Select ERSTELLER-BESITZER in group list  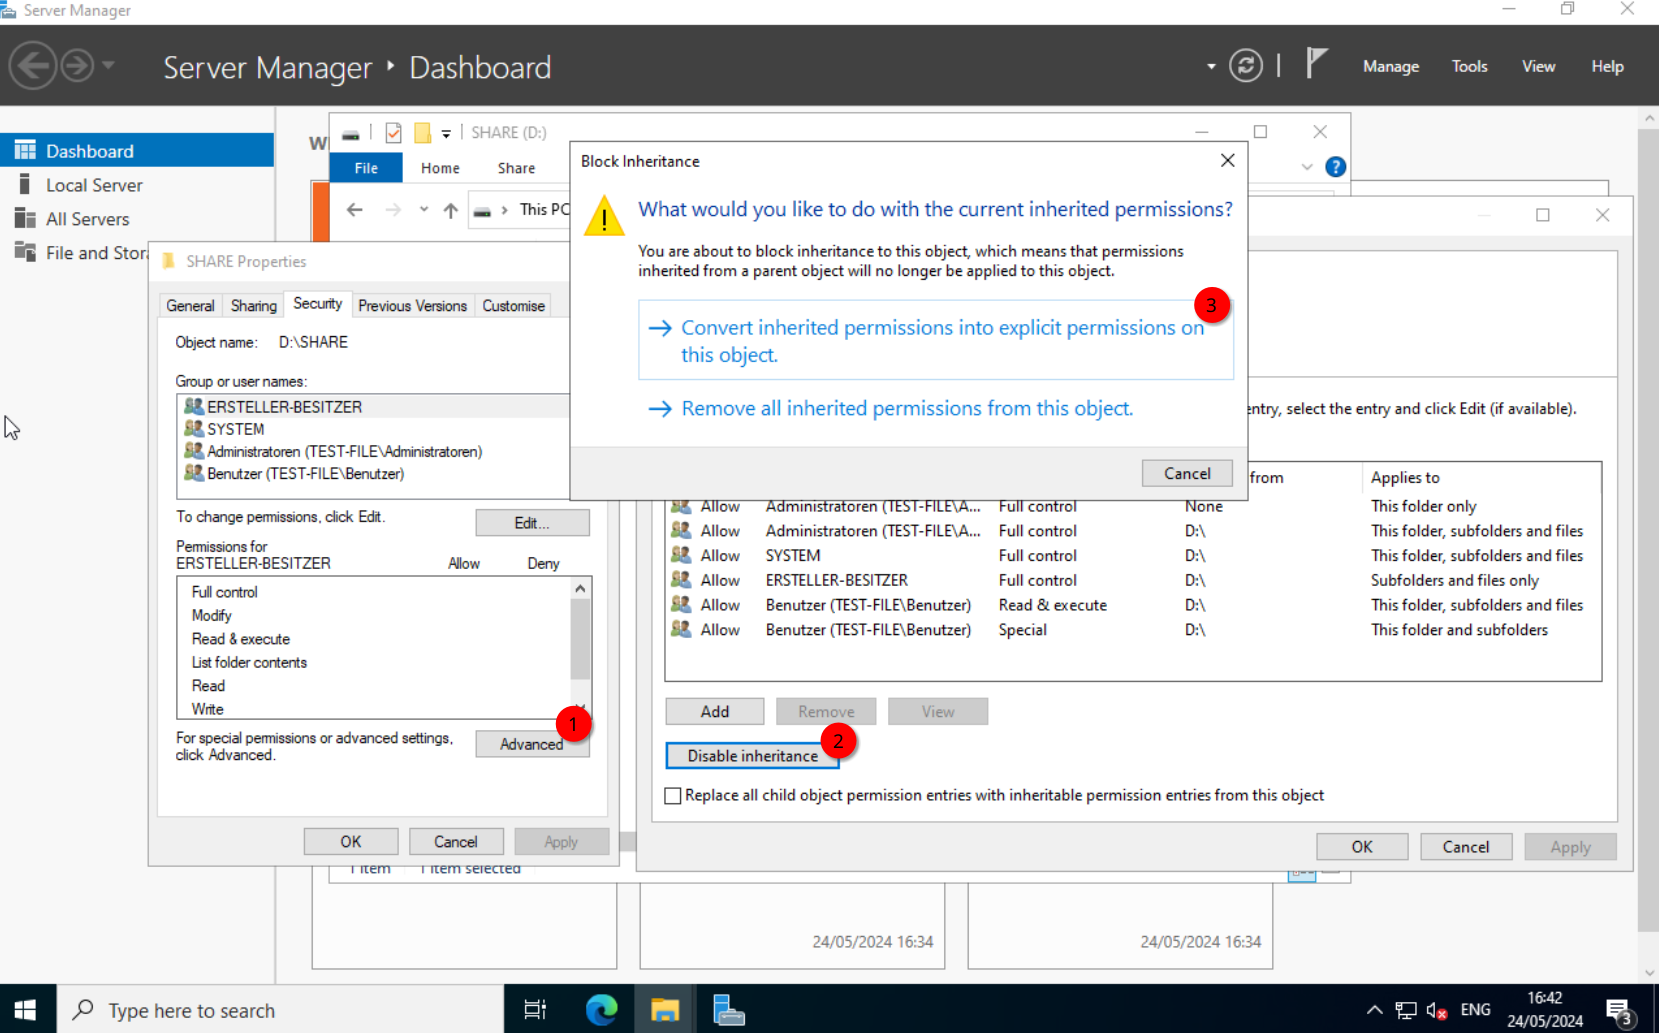point(373,407)
